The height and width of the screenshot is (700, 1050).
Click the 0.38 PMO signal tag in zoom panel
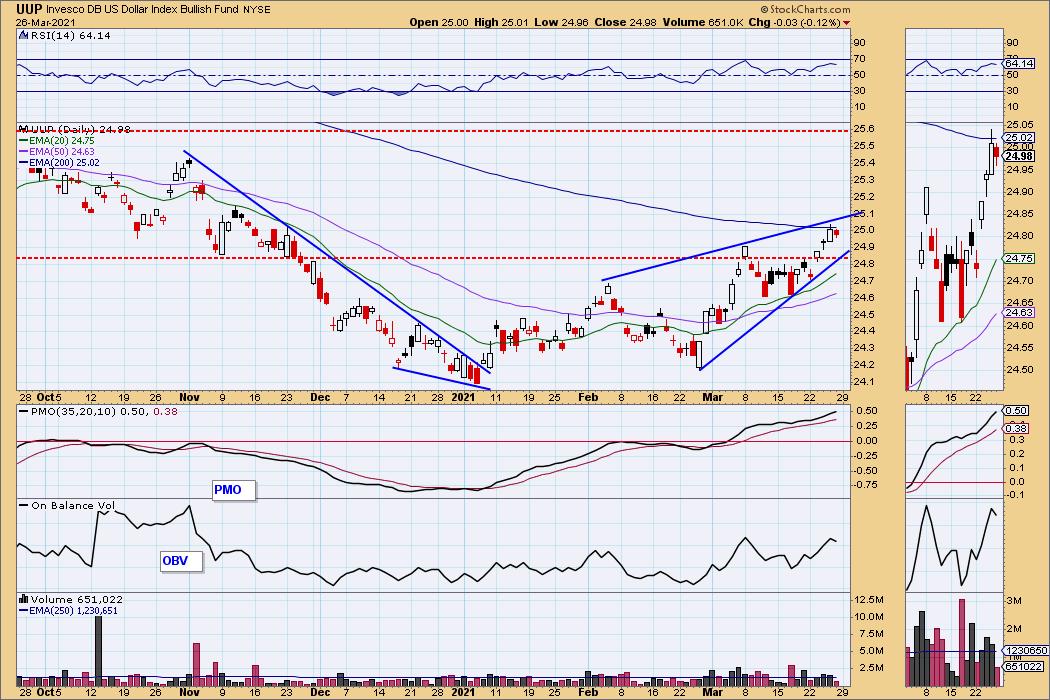point(1017,428)
